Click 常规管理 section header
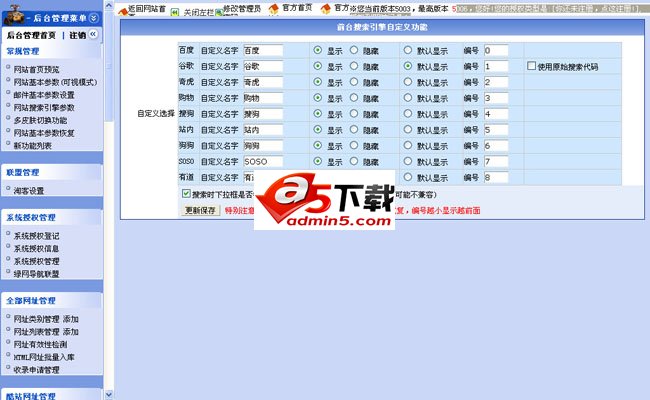The image size is (650, 400). pos(23,51)
